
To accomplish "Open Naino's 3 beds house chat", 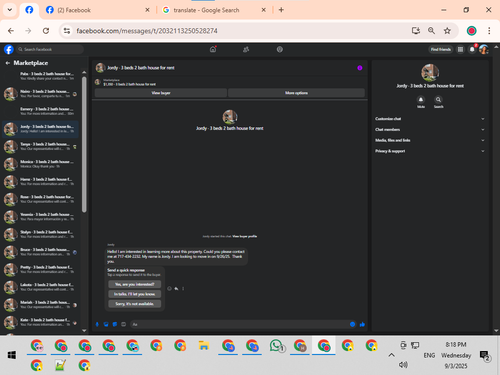I will tap(41, 94).
